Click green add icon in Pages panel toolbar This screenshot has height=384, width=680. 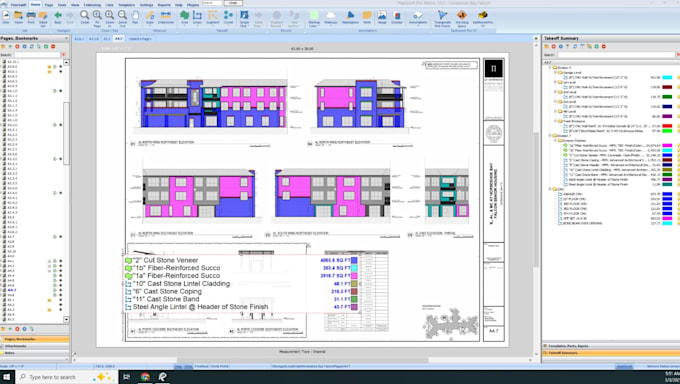[x=10, y=46]
